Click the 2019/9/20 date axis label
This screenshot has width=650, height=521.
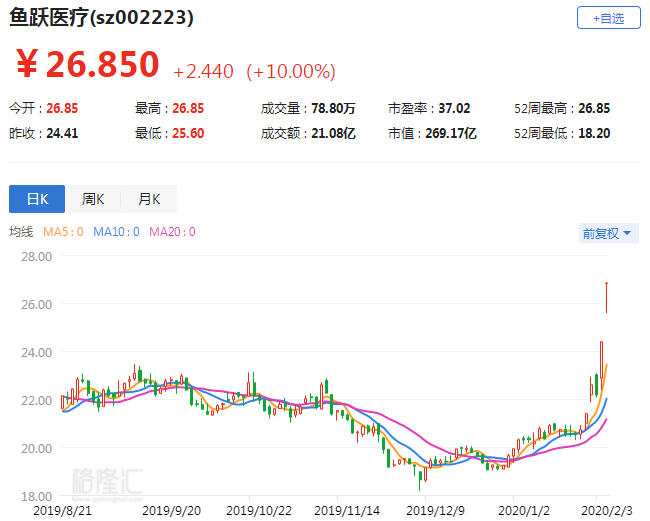(x=171, y=511)
